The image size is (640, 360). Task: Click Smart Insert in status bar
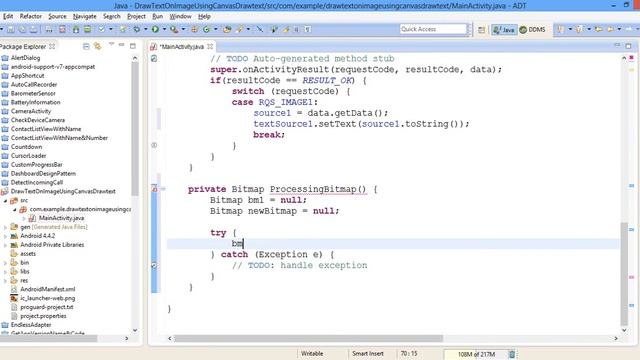(368, 354)
